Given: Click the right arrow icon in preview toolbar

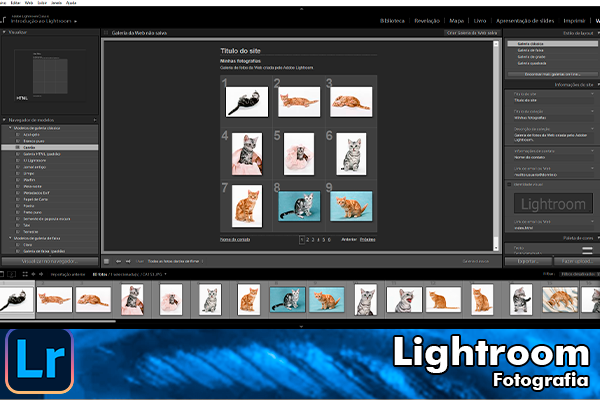Looking at the screenshot, I should (128, 261).
